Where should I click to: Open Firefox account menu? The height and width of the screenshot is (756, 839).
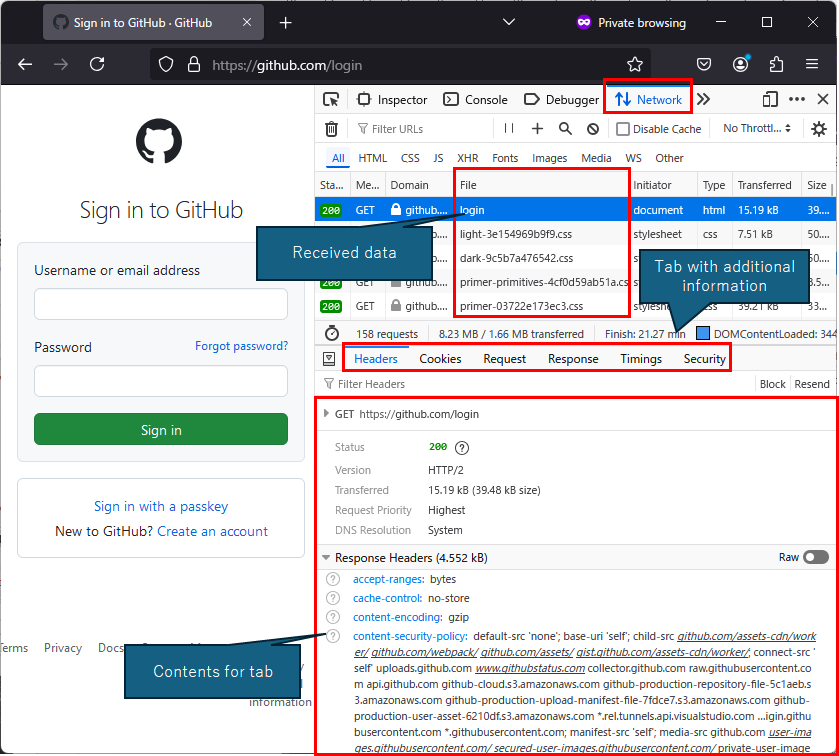741,64
